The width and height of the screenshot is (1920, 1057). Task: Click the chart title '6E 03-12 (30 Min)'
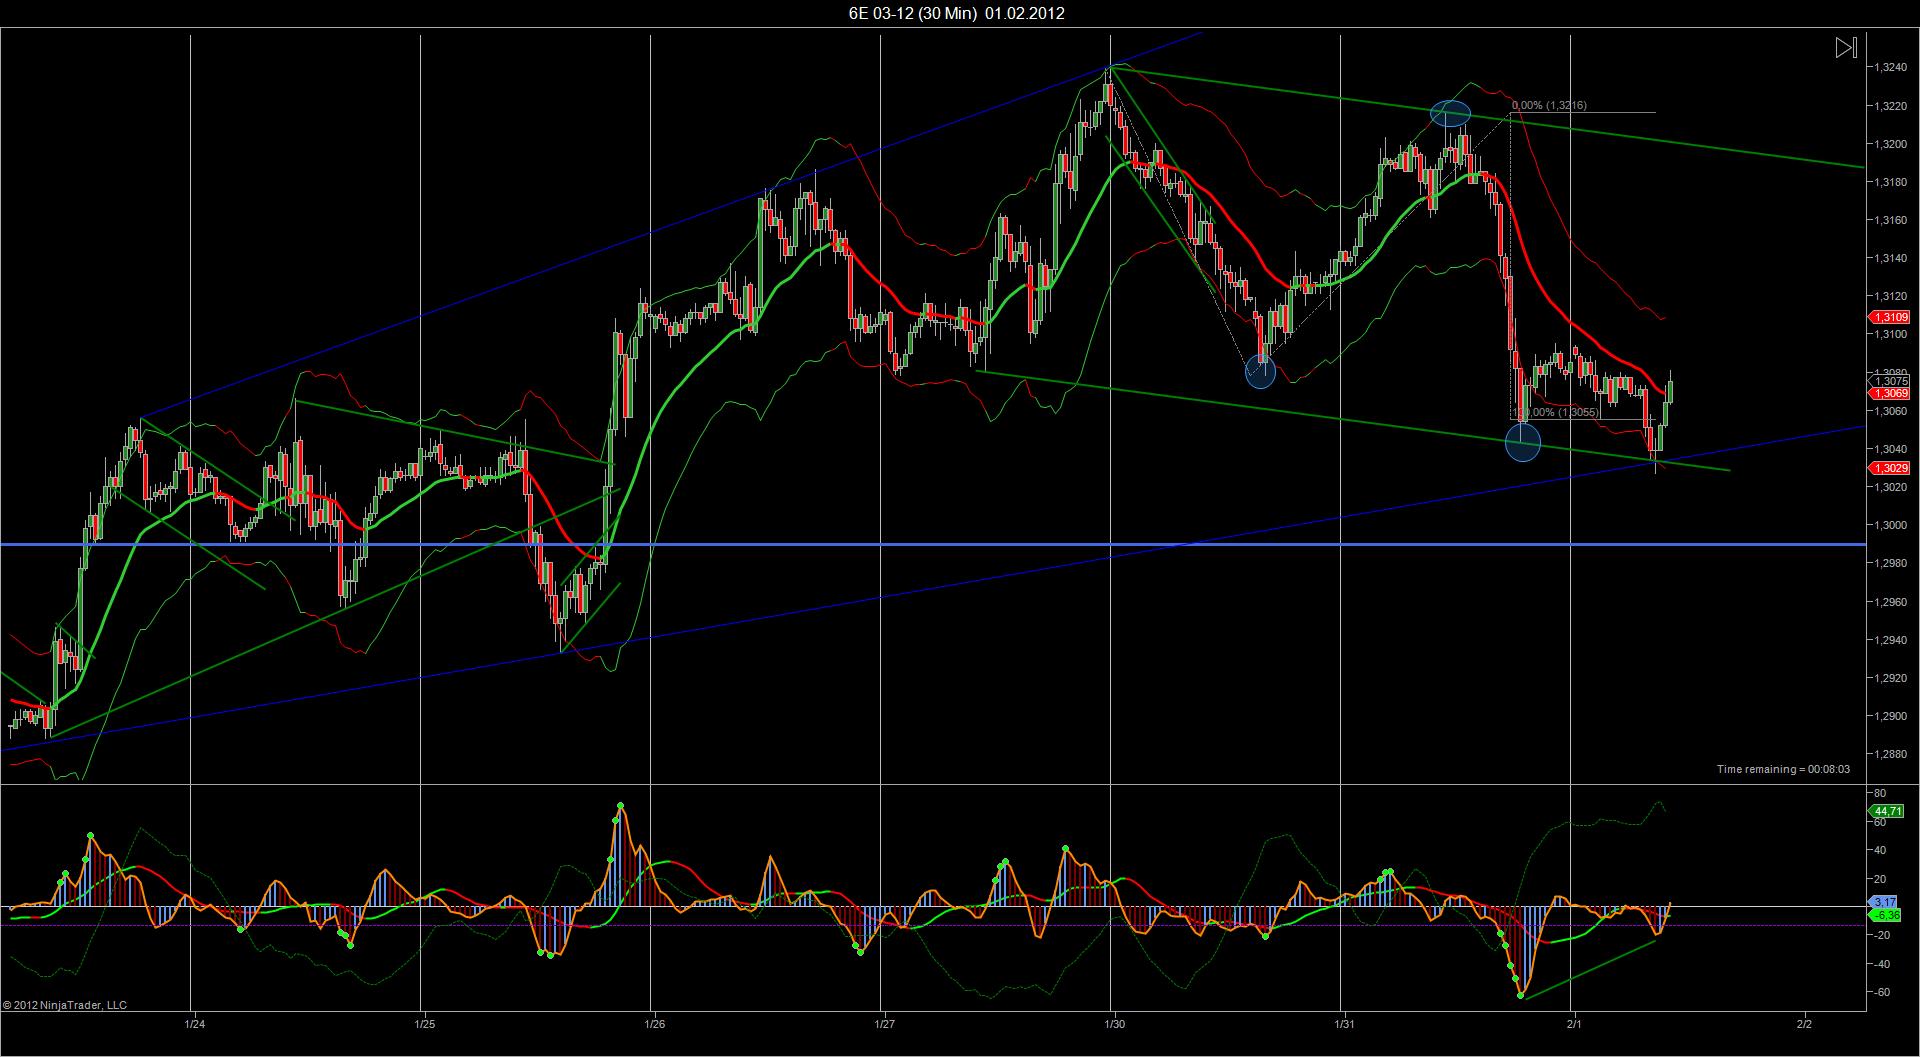pyautogui.click(x=913, y=13)
